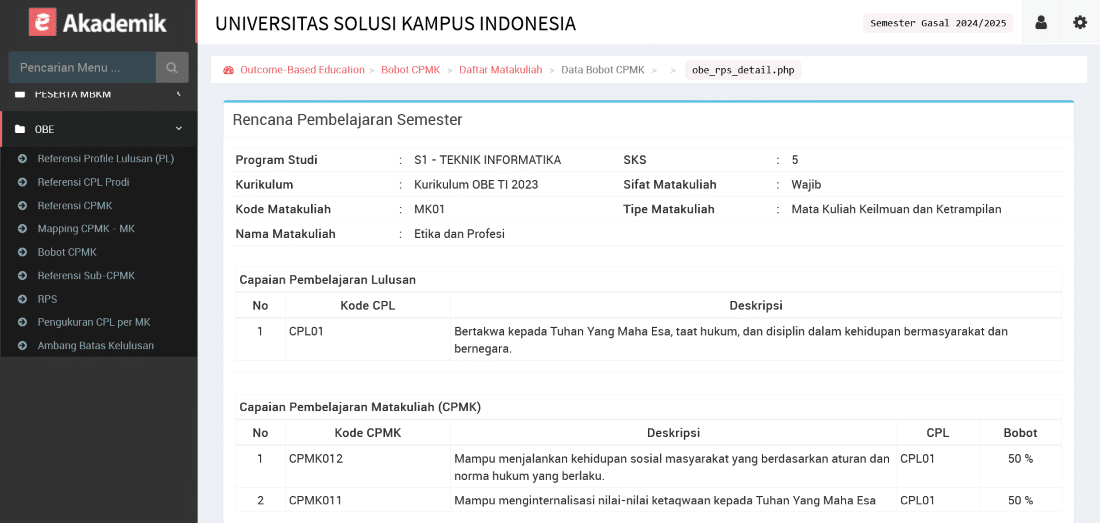Image resolution: width=1100 pixels, height=523 pixels.
Task: Click Outcome-Based Education breadcrumb link
Action: [302, 70]
